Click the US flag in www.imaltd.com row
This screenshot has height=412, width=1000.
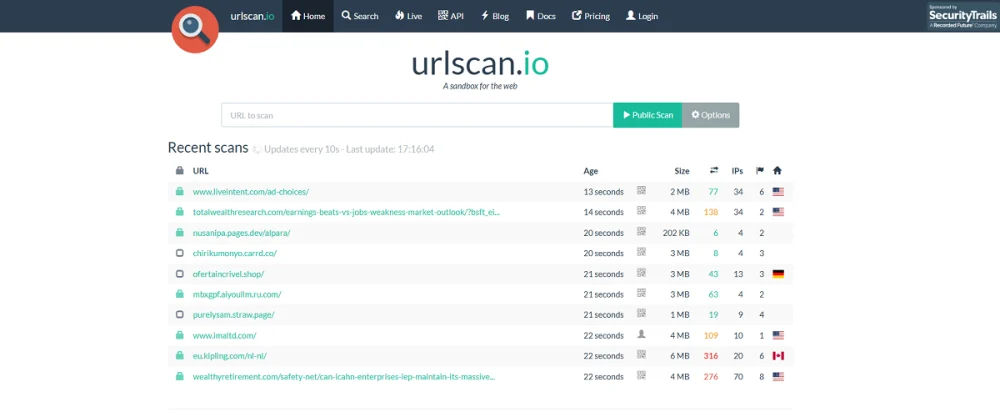[x=778, y=335]
